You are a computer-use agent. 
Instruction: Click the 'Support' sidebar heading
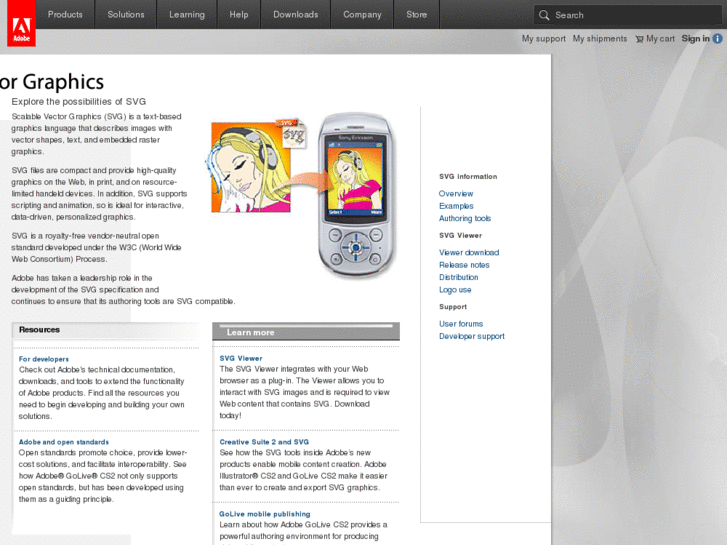click(x=453, y=307)
